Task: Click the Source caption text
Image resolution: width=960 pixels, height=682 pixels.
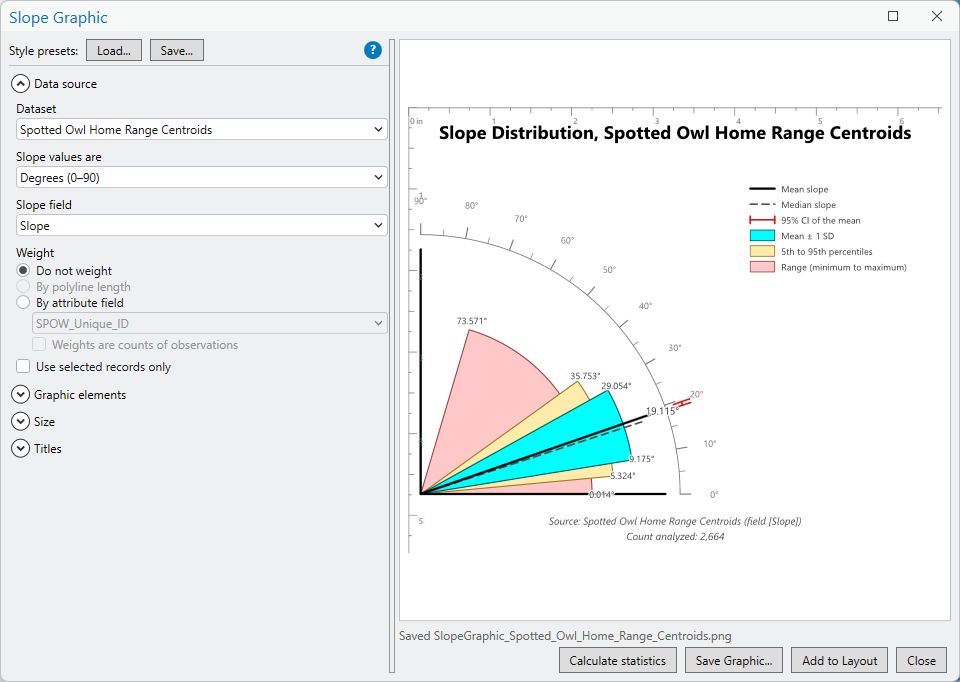Action: [x=675, y=521]
